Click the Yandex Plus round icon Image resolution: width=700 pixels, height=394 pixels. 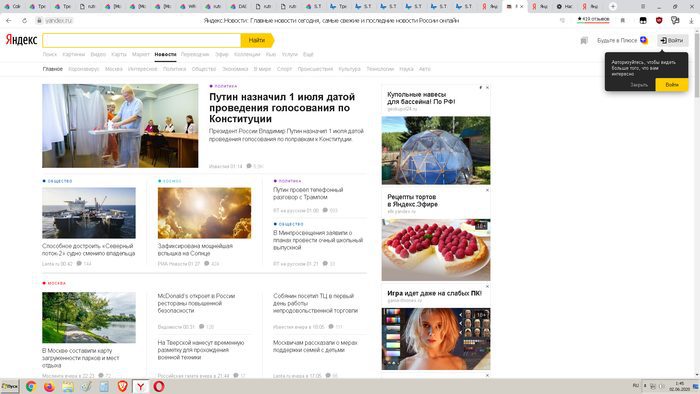644,40
